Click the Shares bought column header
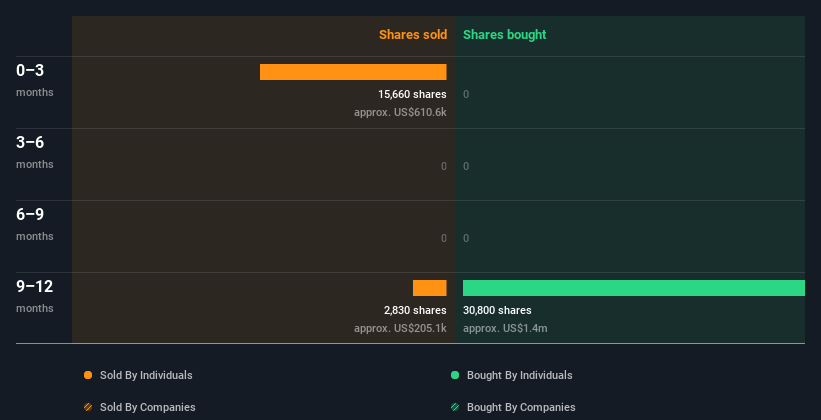Viewport: 821px width, 420px height. 505,35
